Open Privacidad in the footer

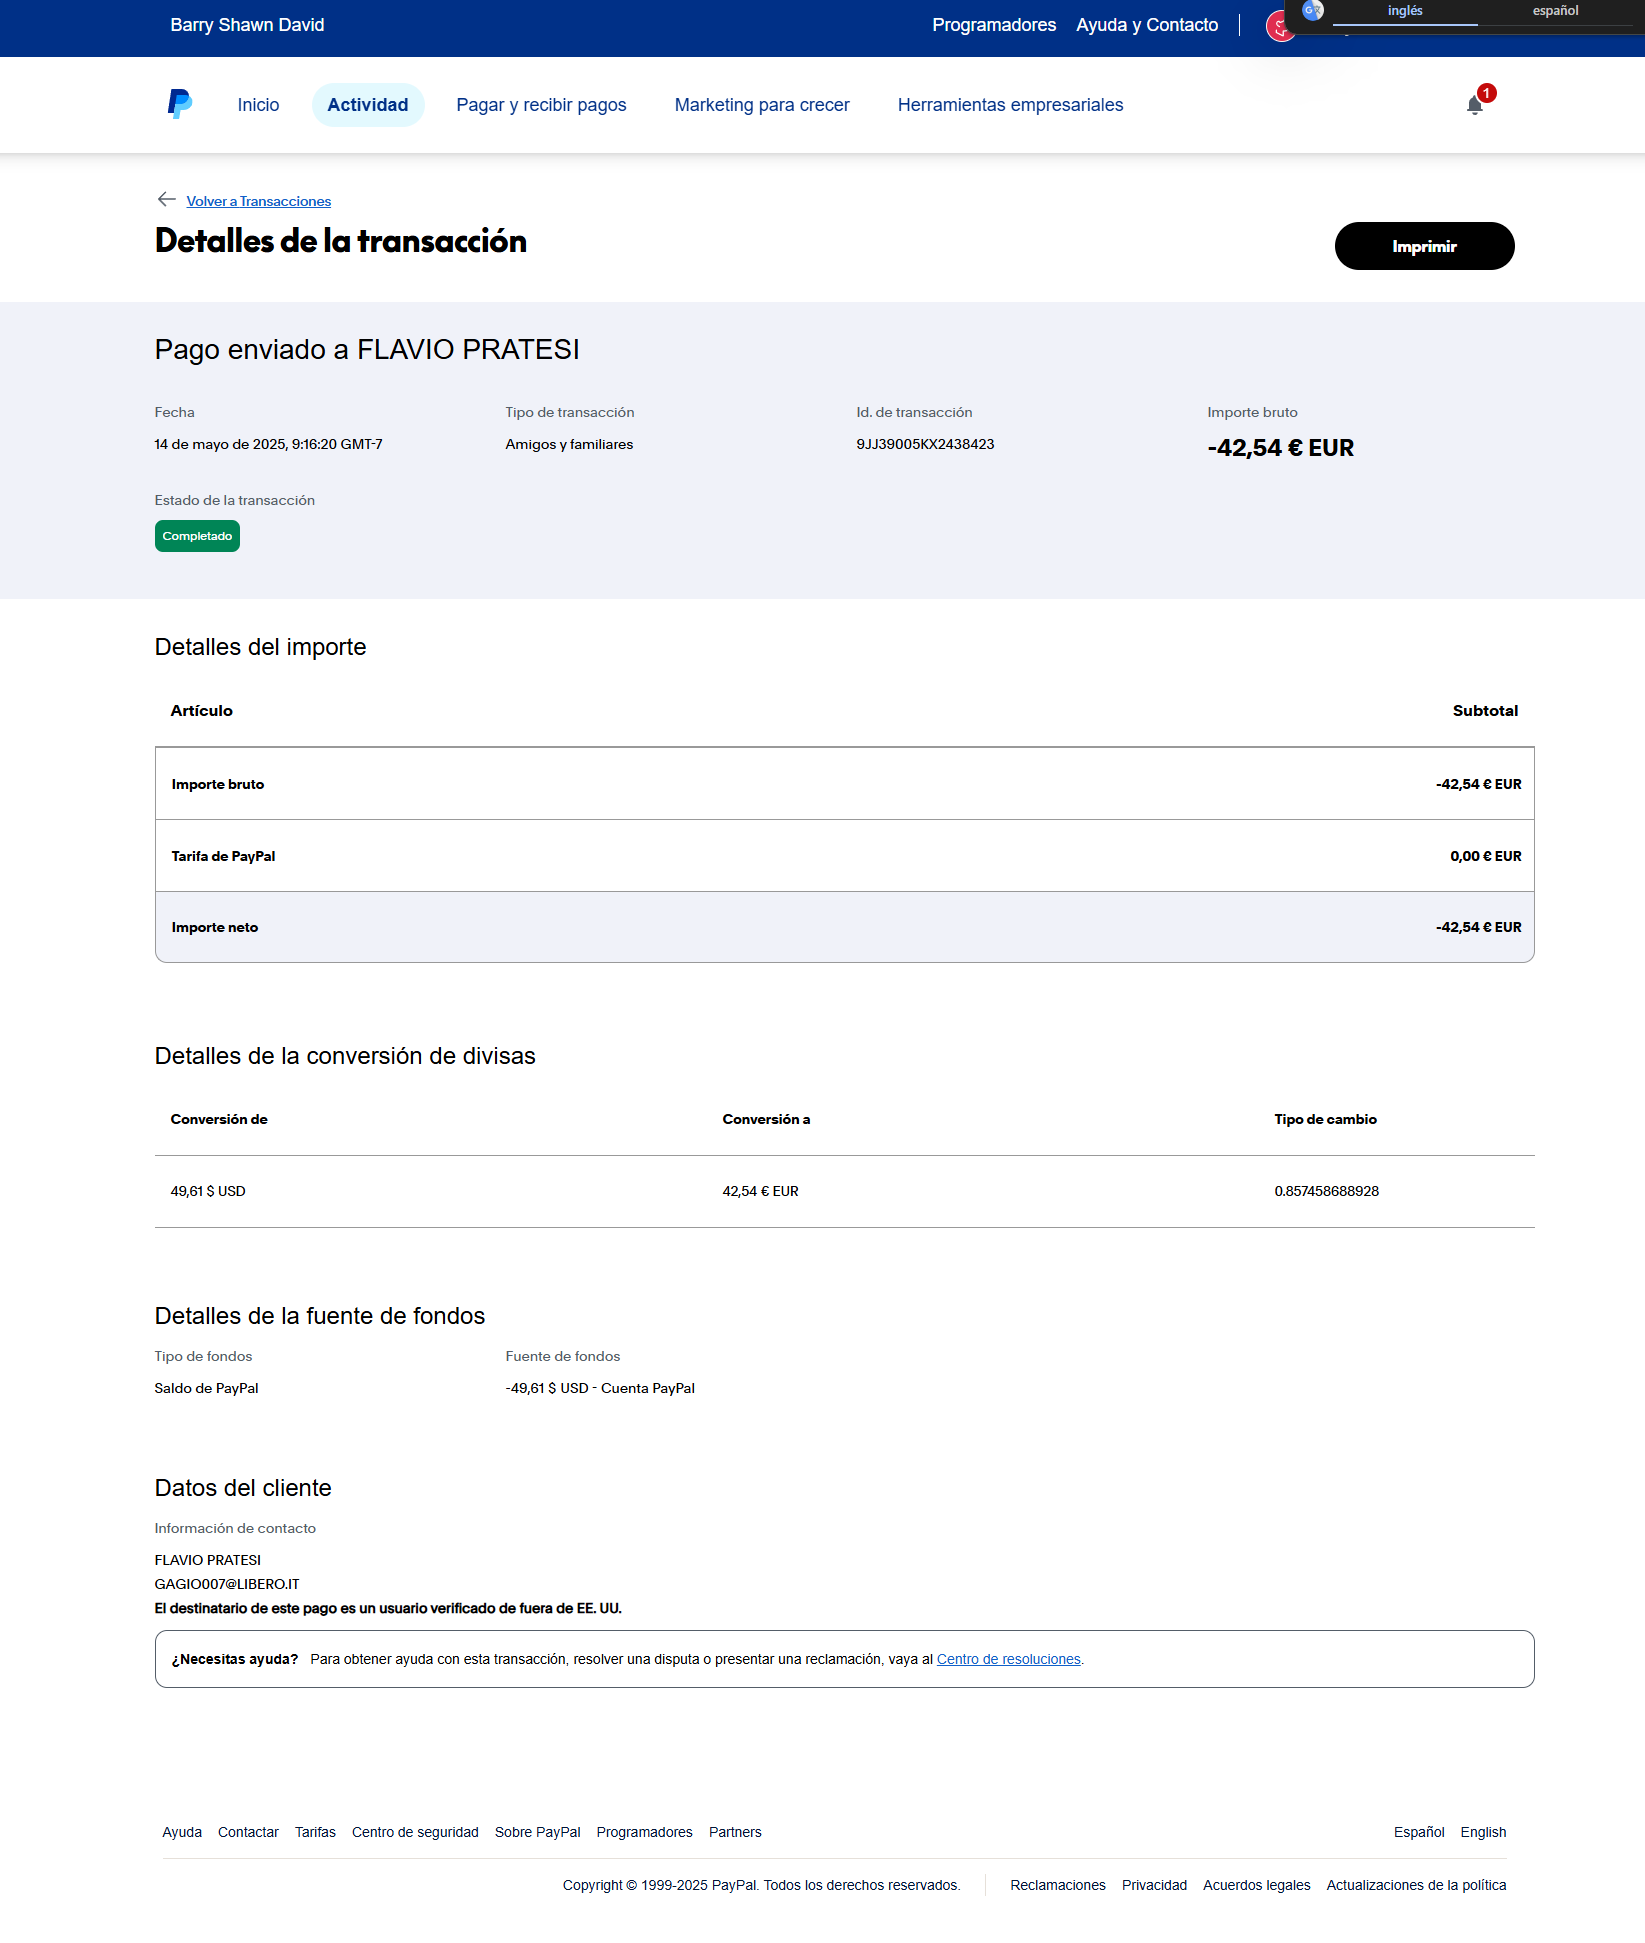1154,1885
